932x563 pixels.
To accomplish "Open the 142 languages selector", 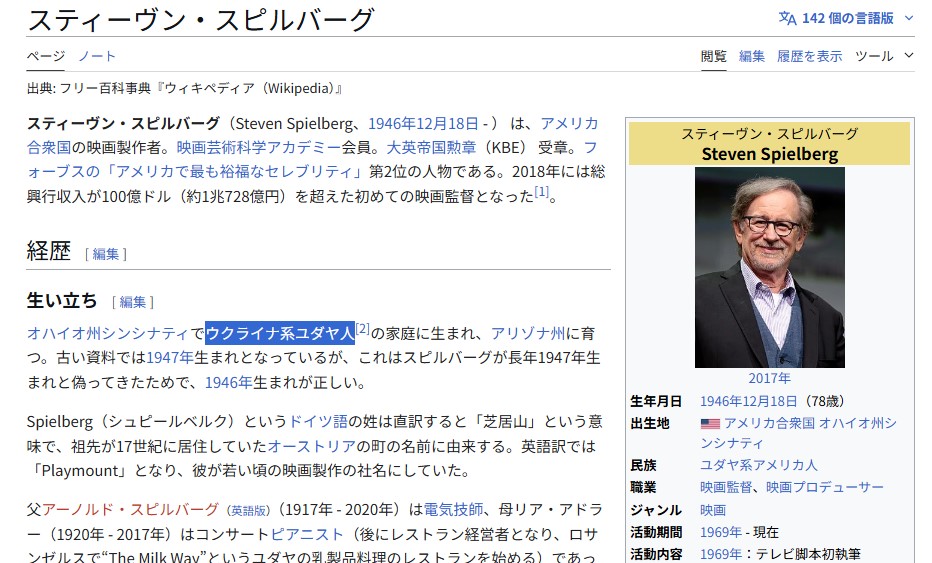I will (x=846, y=18).
